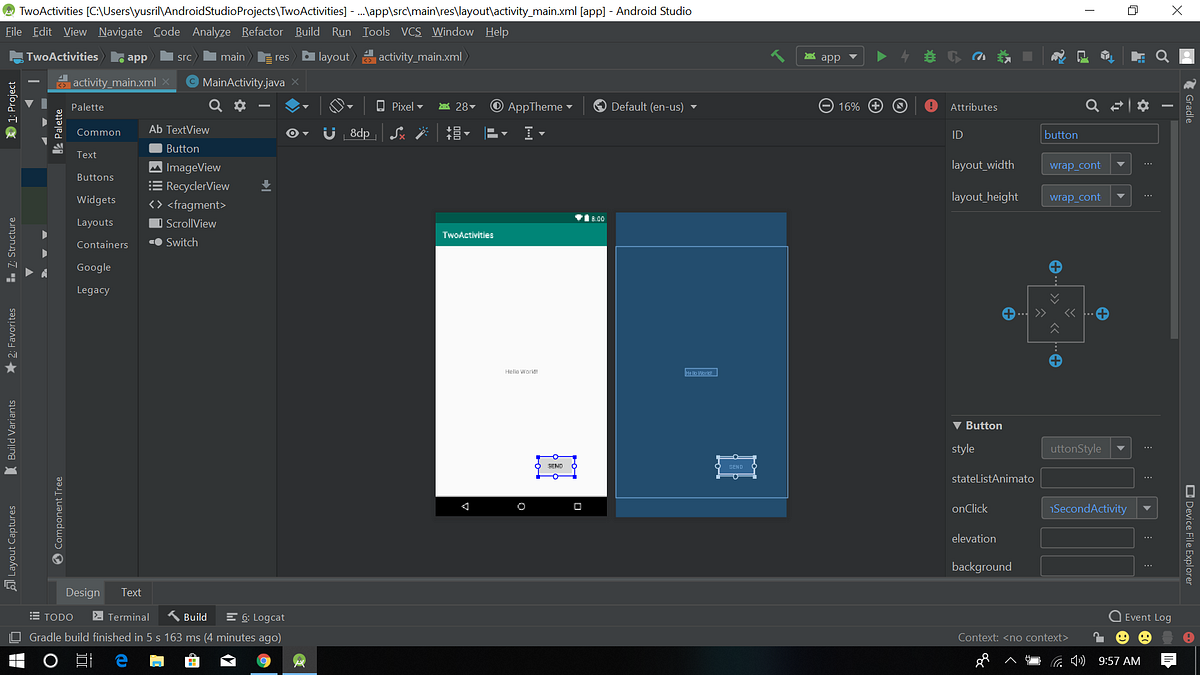
Task: Toggle Autoconnect with the magnet icon
Action: [330, 132]
